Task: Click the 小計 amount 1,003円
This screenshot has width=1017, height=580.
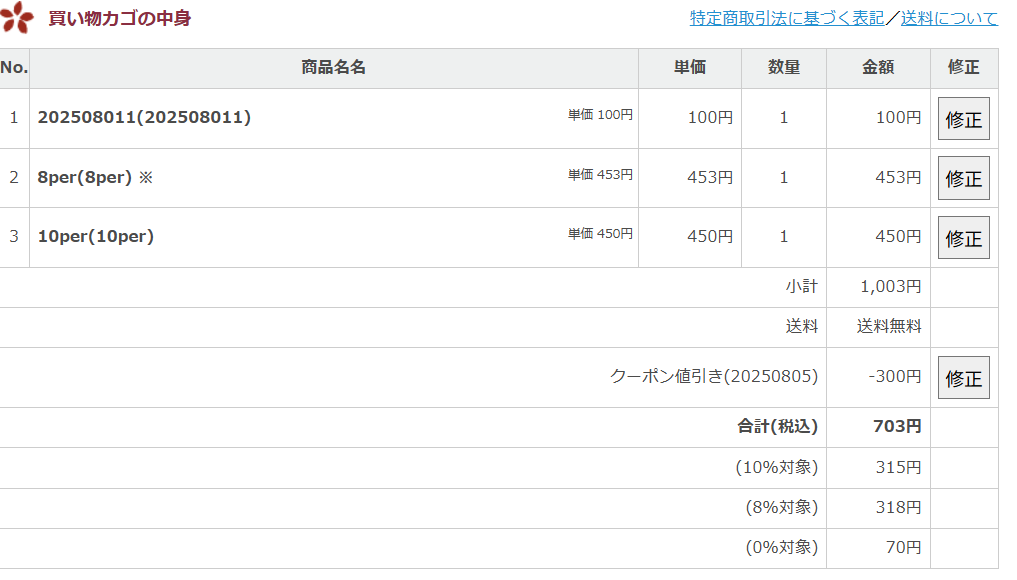Action: pos(890,287)
